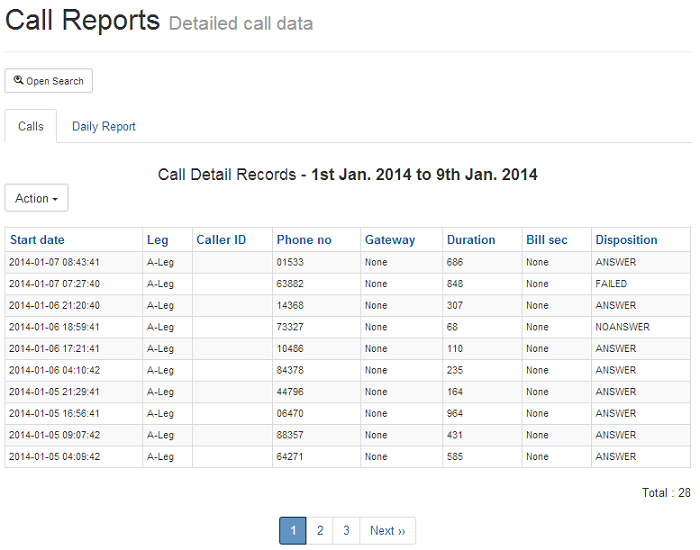Screen dimensions: 700x550
Task: Go to Next page of results
Action: pos(388,531)
